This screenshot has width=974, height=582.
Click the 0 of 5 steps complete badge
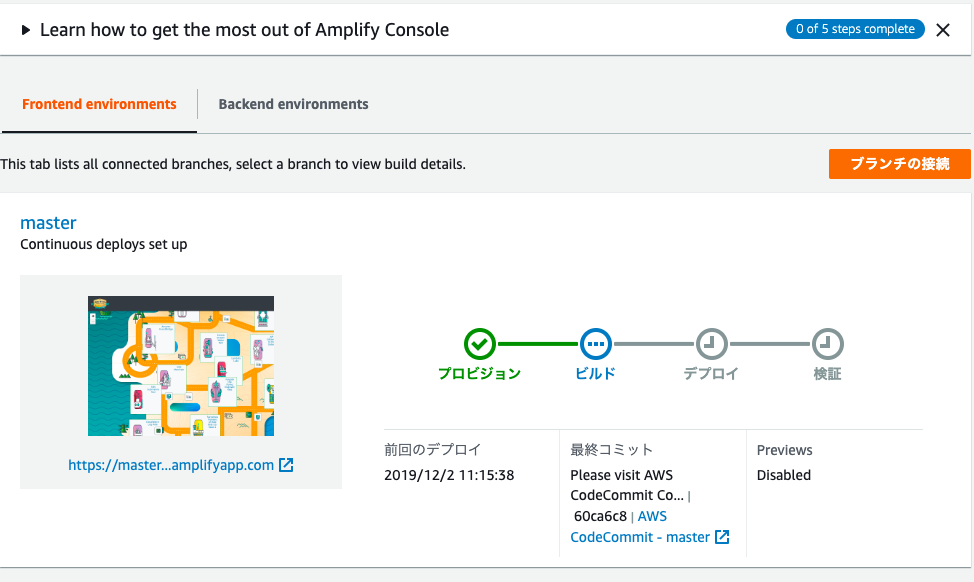pyautogui.click(x=855, y=29)
